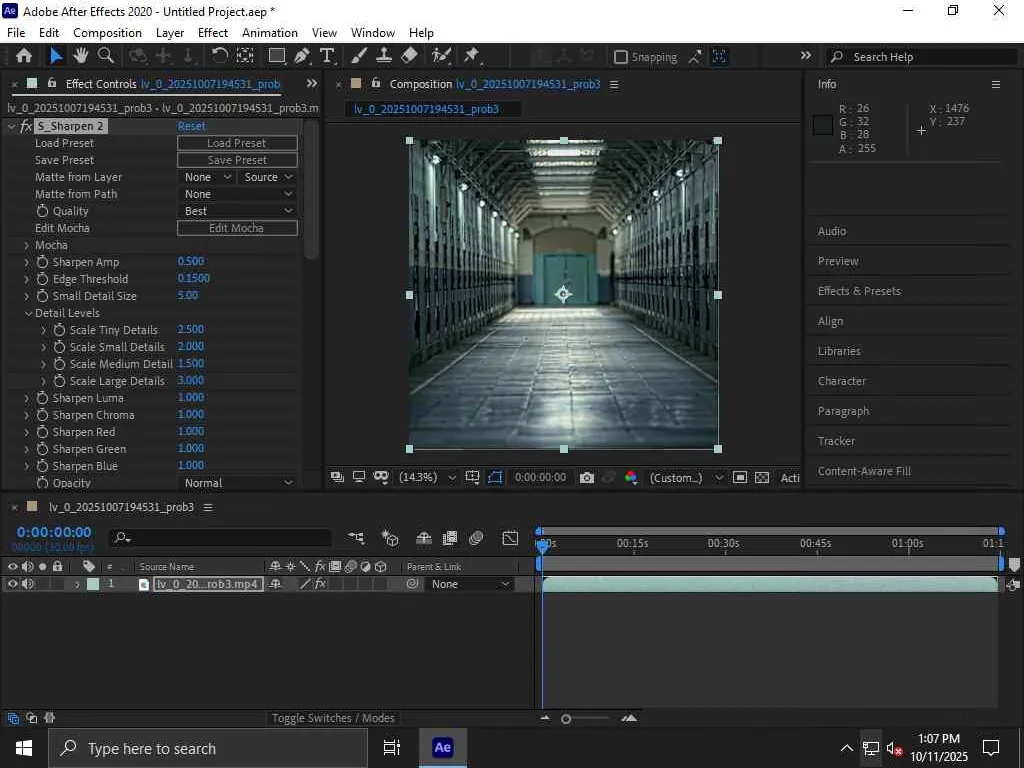1024x768 pixels.
Task: Open the Quality dropdown set to Best
Action: 238,211
